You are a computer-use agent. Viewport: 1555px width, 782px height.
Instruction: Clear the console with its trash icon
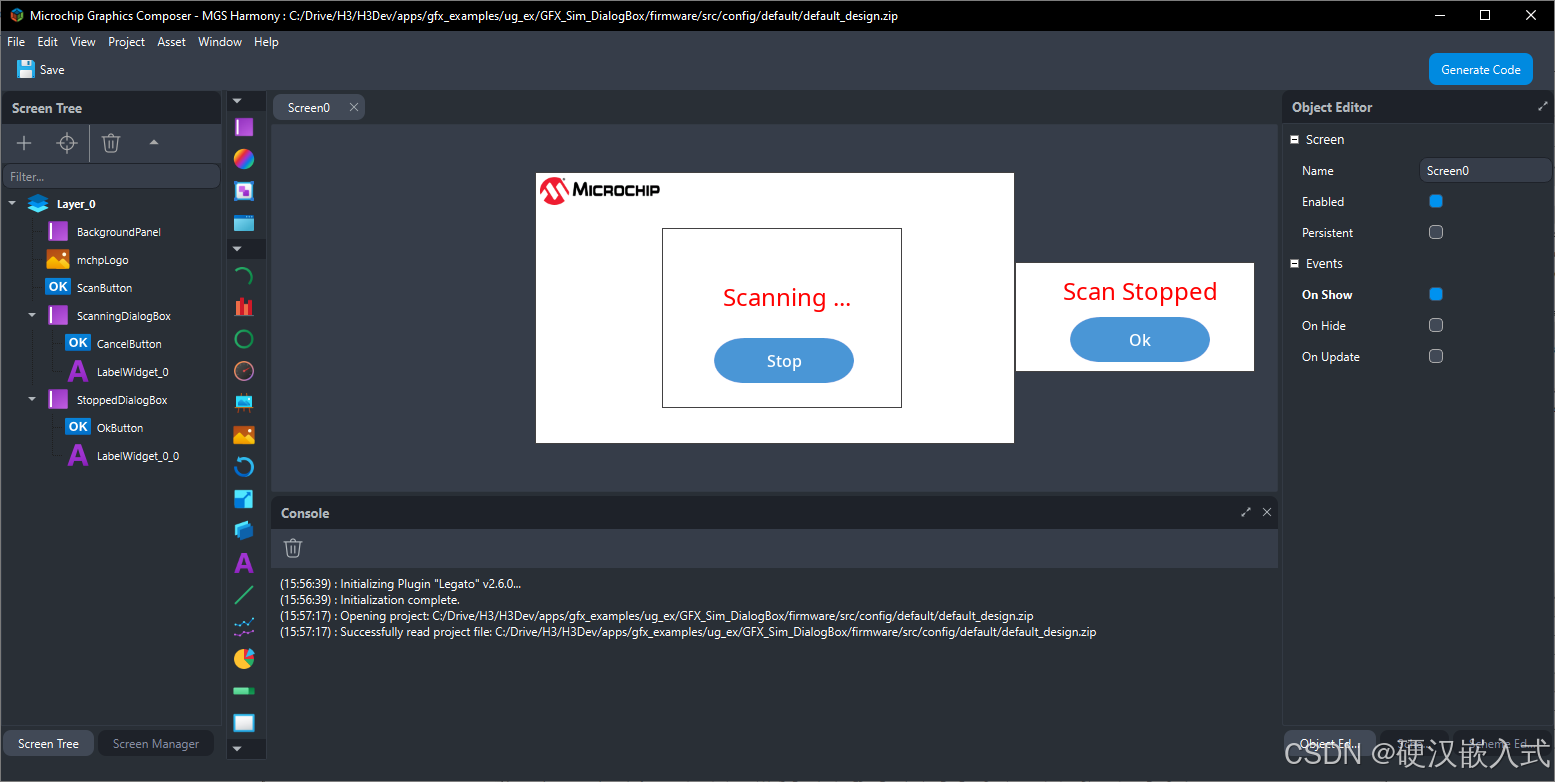[293, 548]
